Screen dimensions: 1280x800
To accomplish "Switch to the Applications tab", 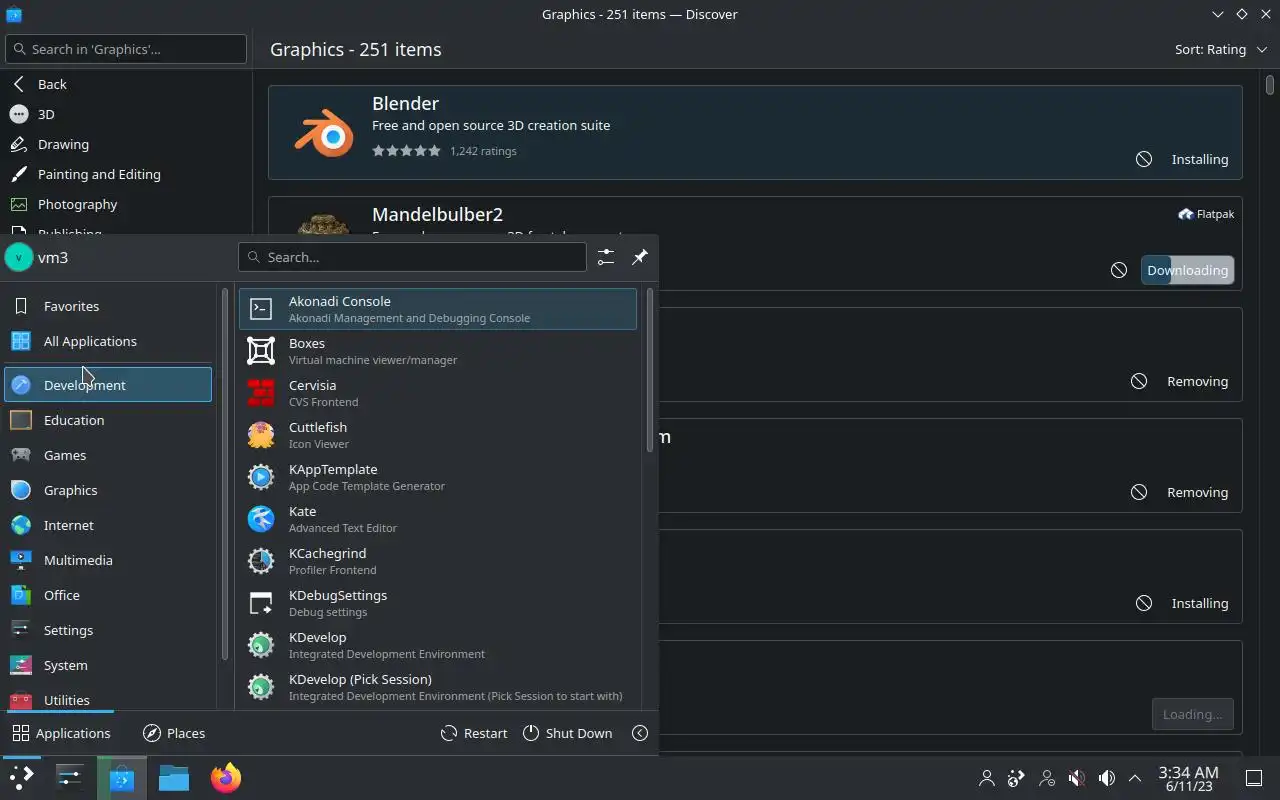I will 61,733.
